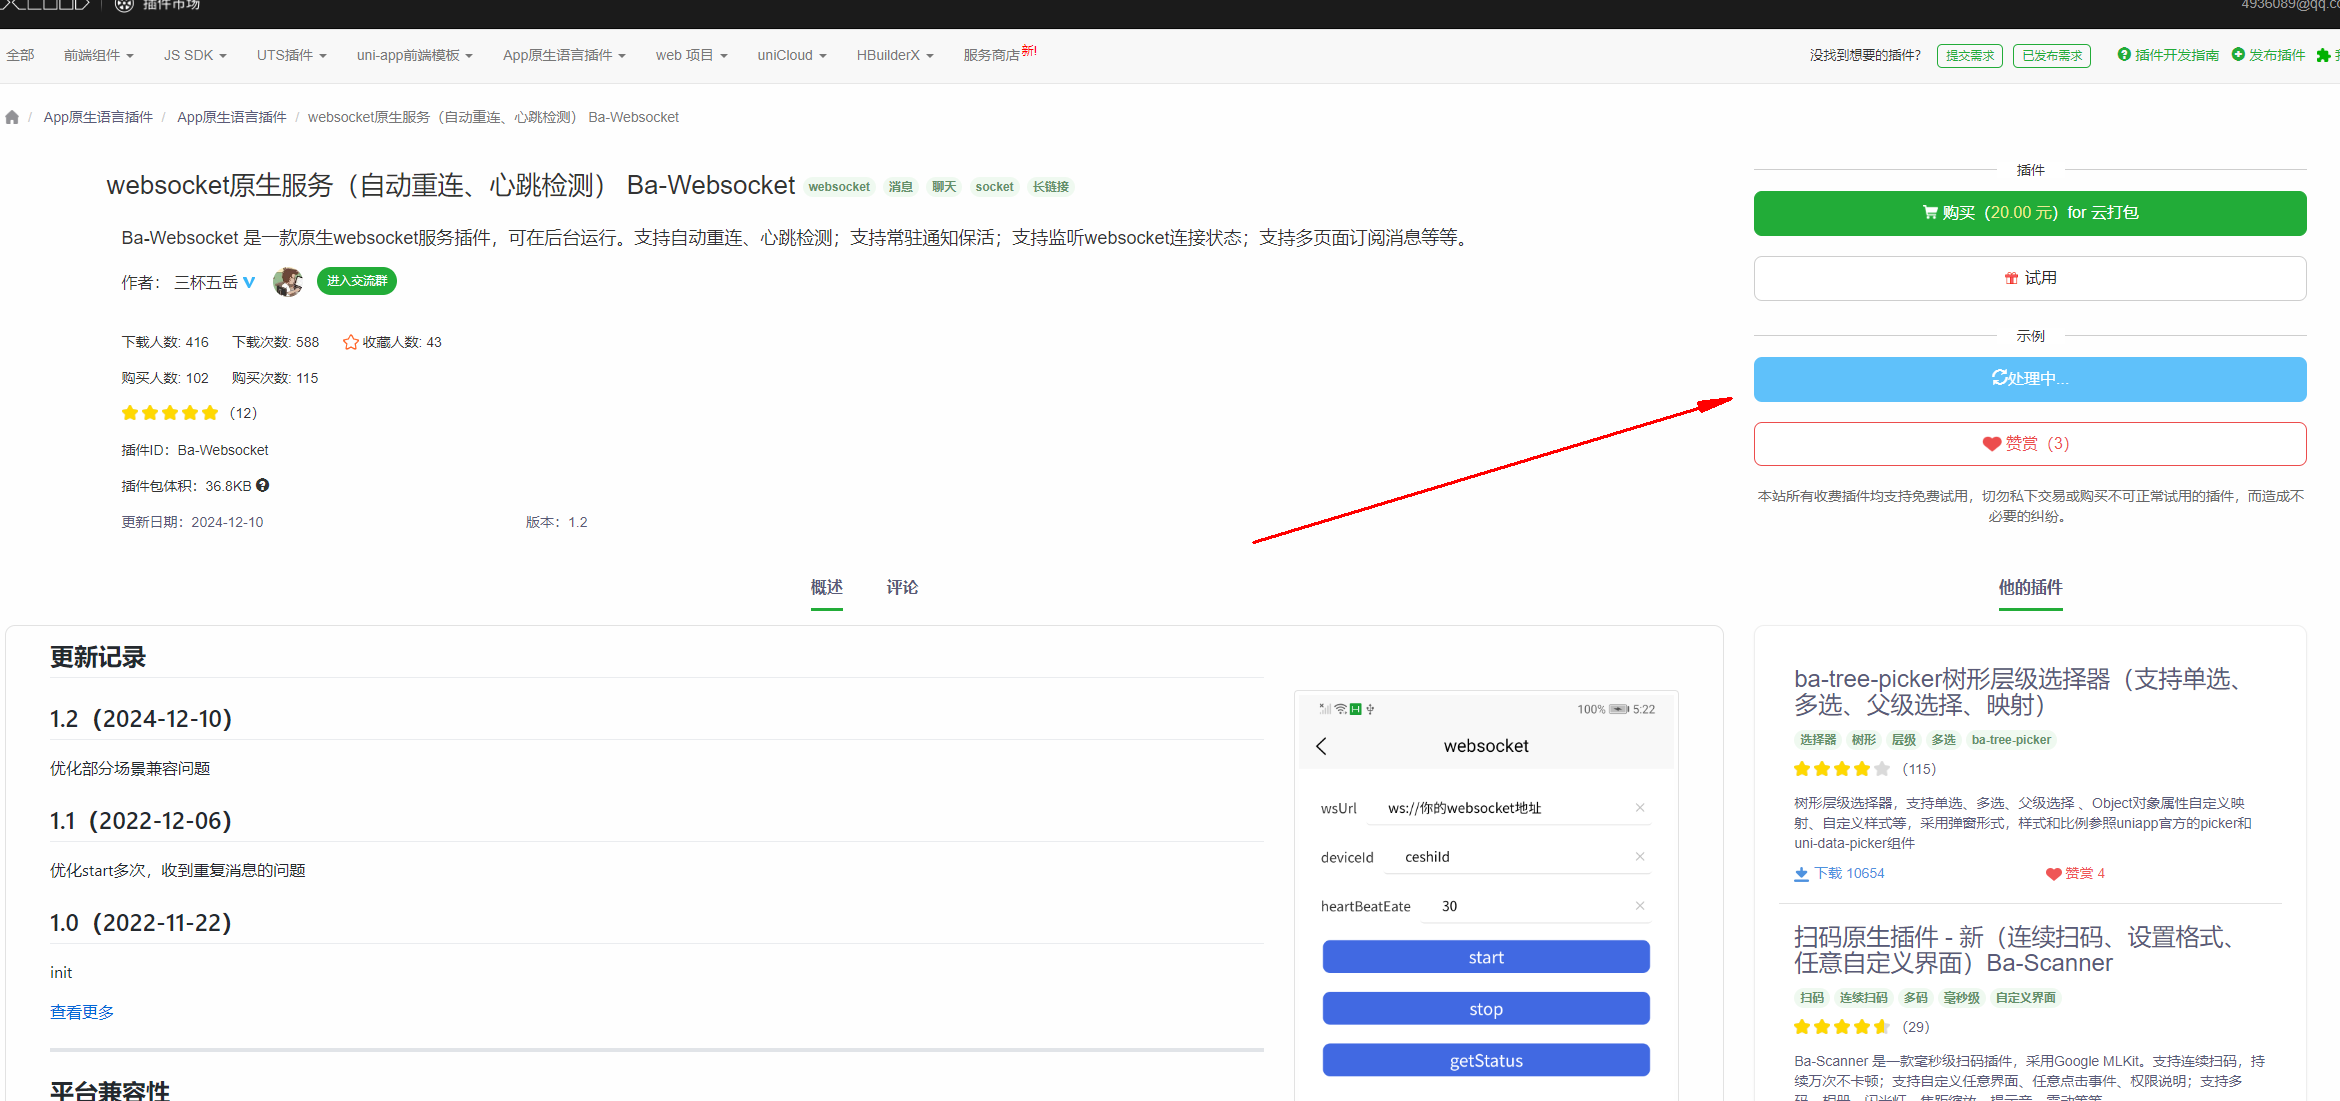Expand the HBuilderX dropdown

[x=894, y=56]
